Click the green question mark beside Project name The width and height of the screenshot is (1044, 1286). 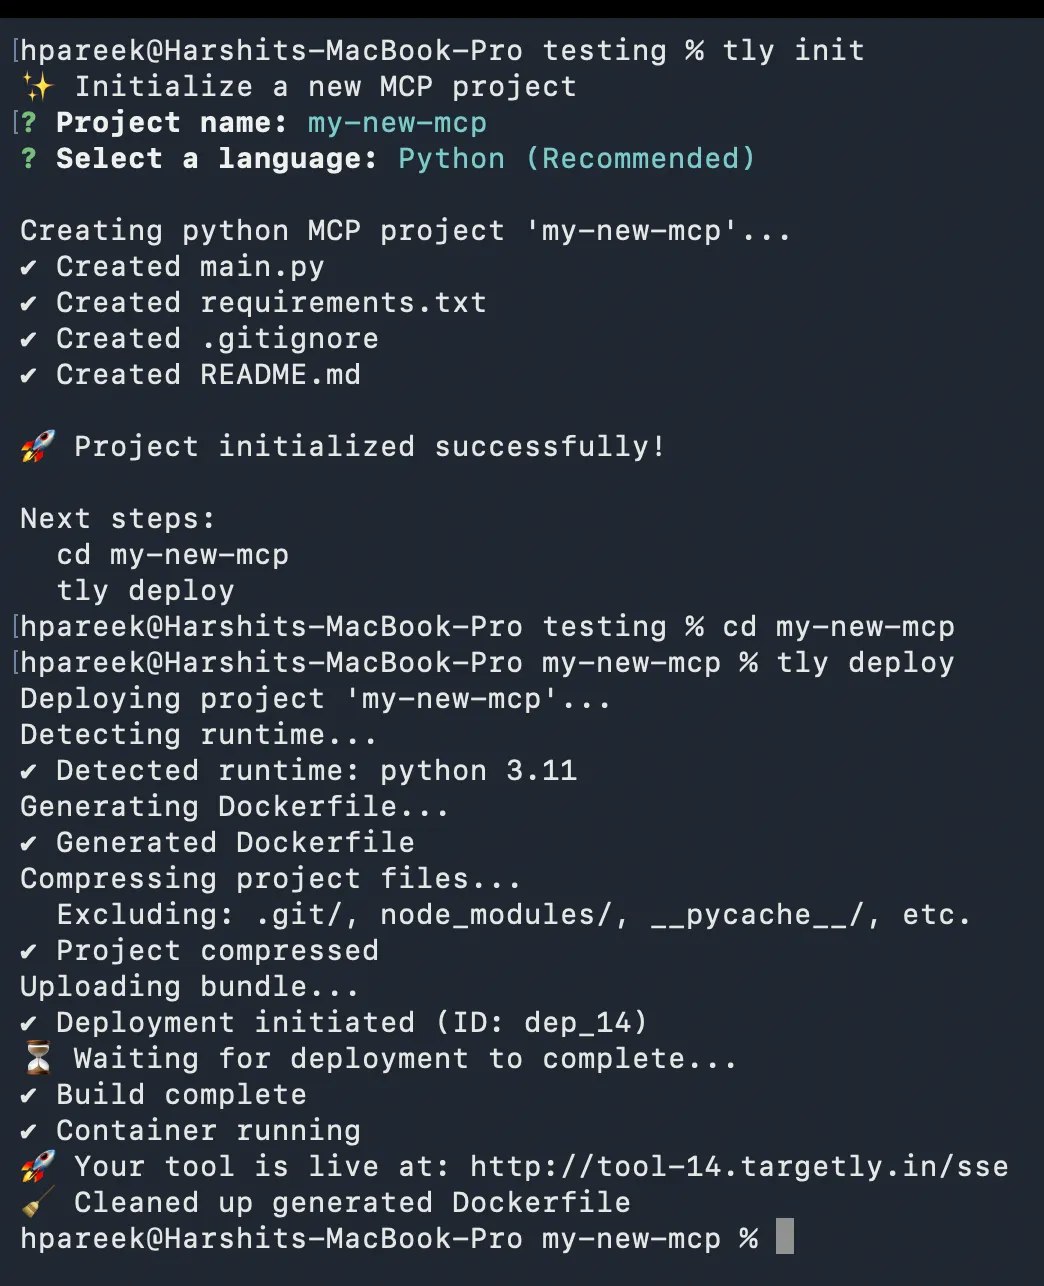click(x=29, y=123)
